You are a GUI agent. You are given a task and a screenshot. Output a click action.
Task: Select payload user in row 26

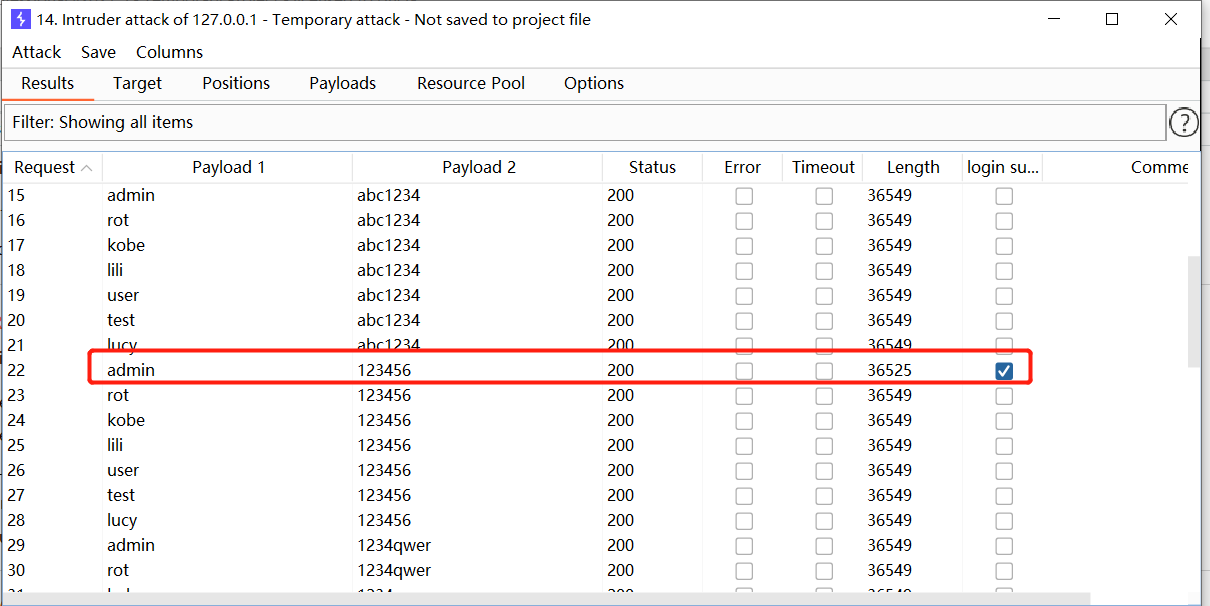(x=123, y=470)
